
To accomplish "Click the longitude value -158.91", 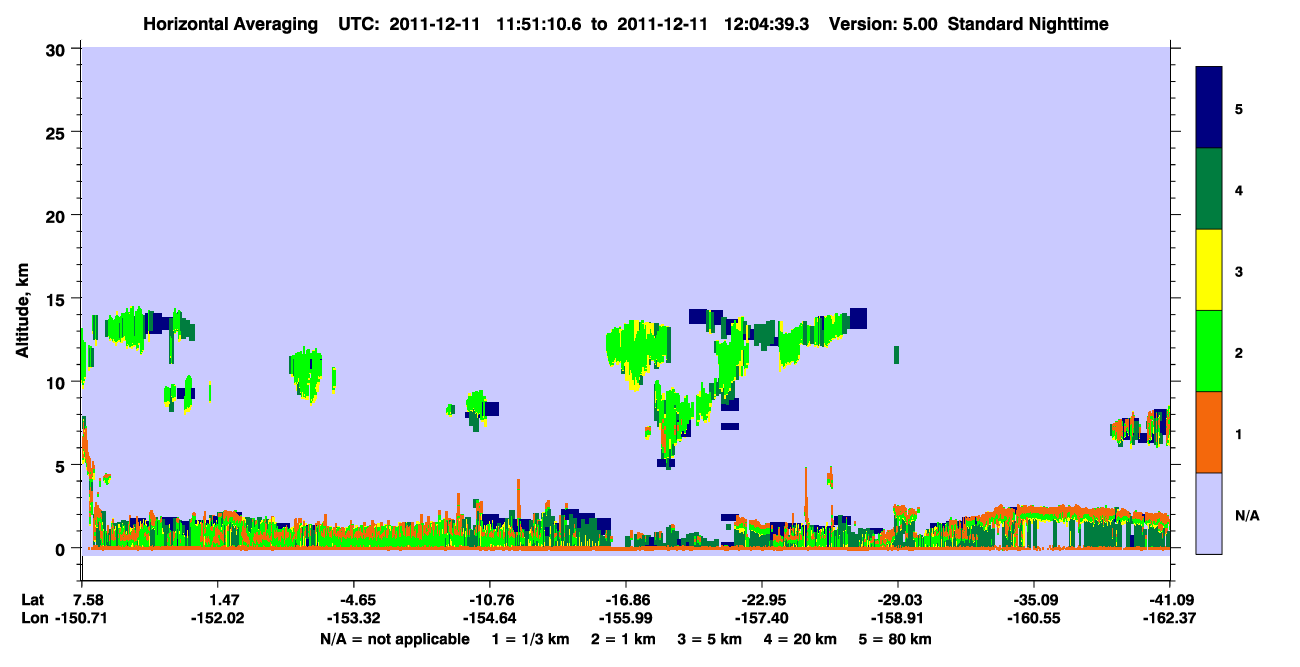I will (x=898, y=619).
